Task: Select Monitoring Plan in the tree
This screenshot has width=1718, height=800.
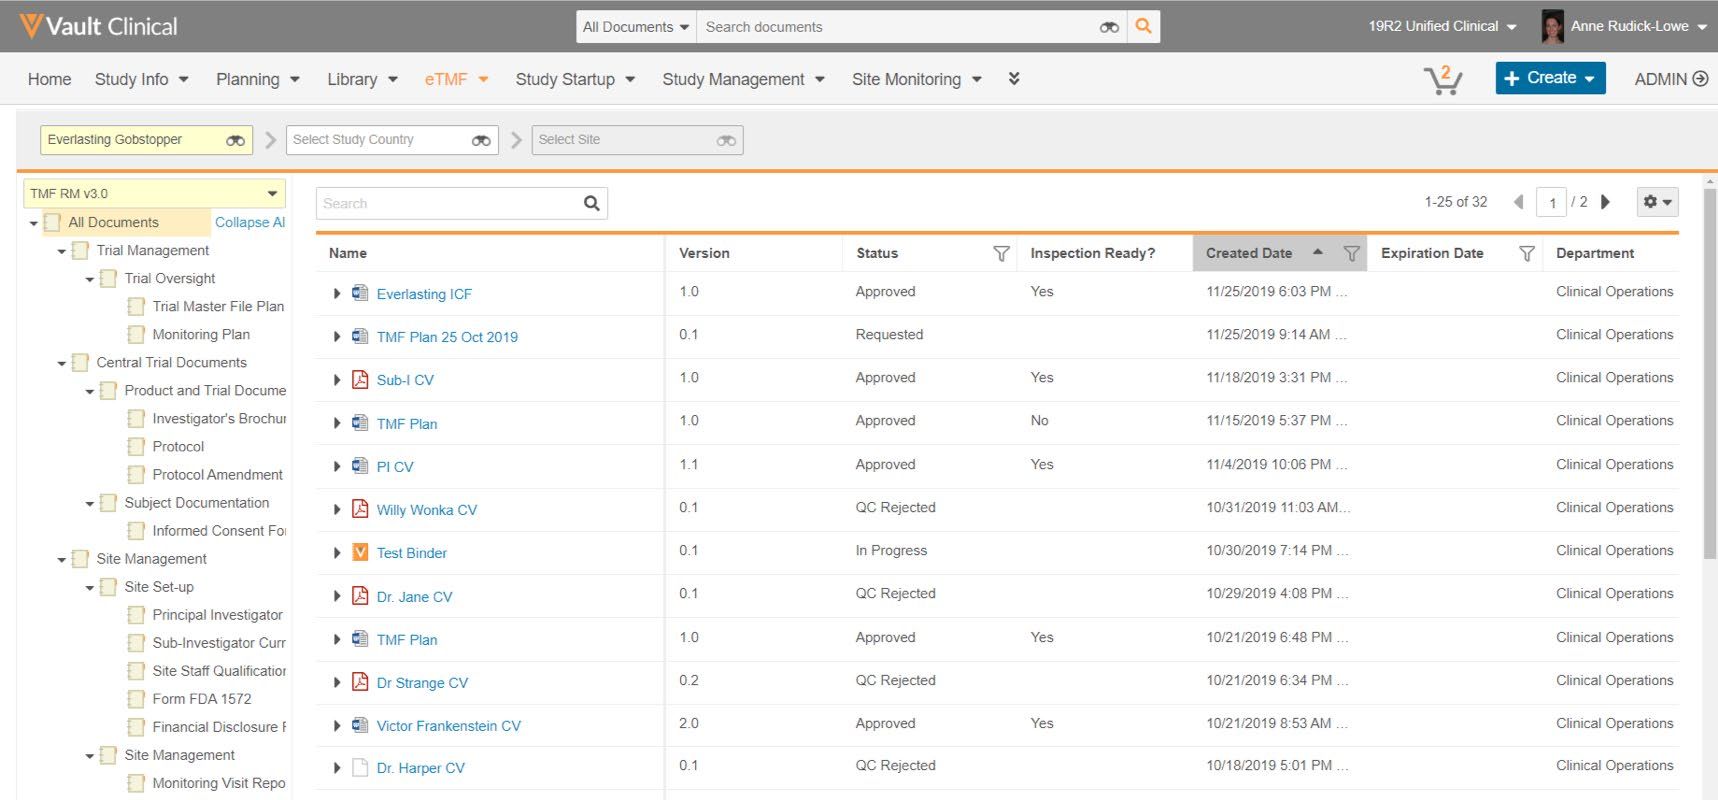Action: 201,335
